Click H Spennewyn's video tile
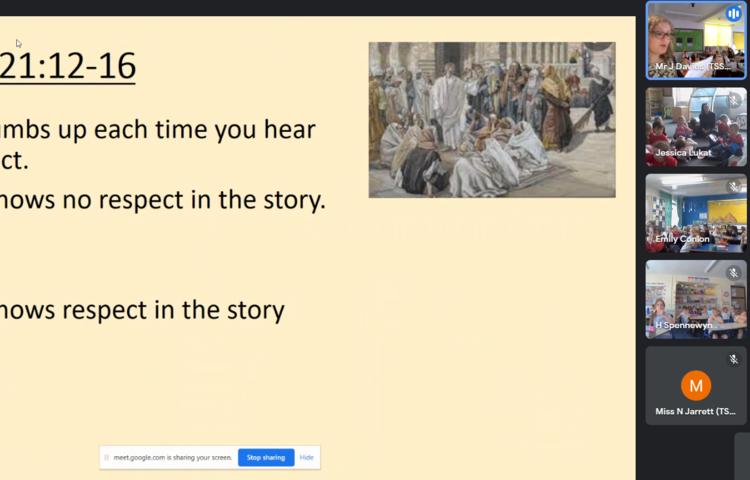Viewport: 750px width, 480px height. coord(696,299)
